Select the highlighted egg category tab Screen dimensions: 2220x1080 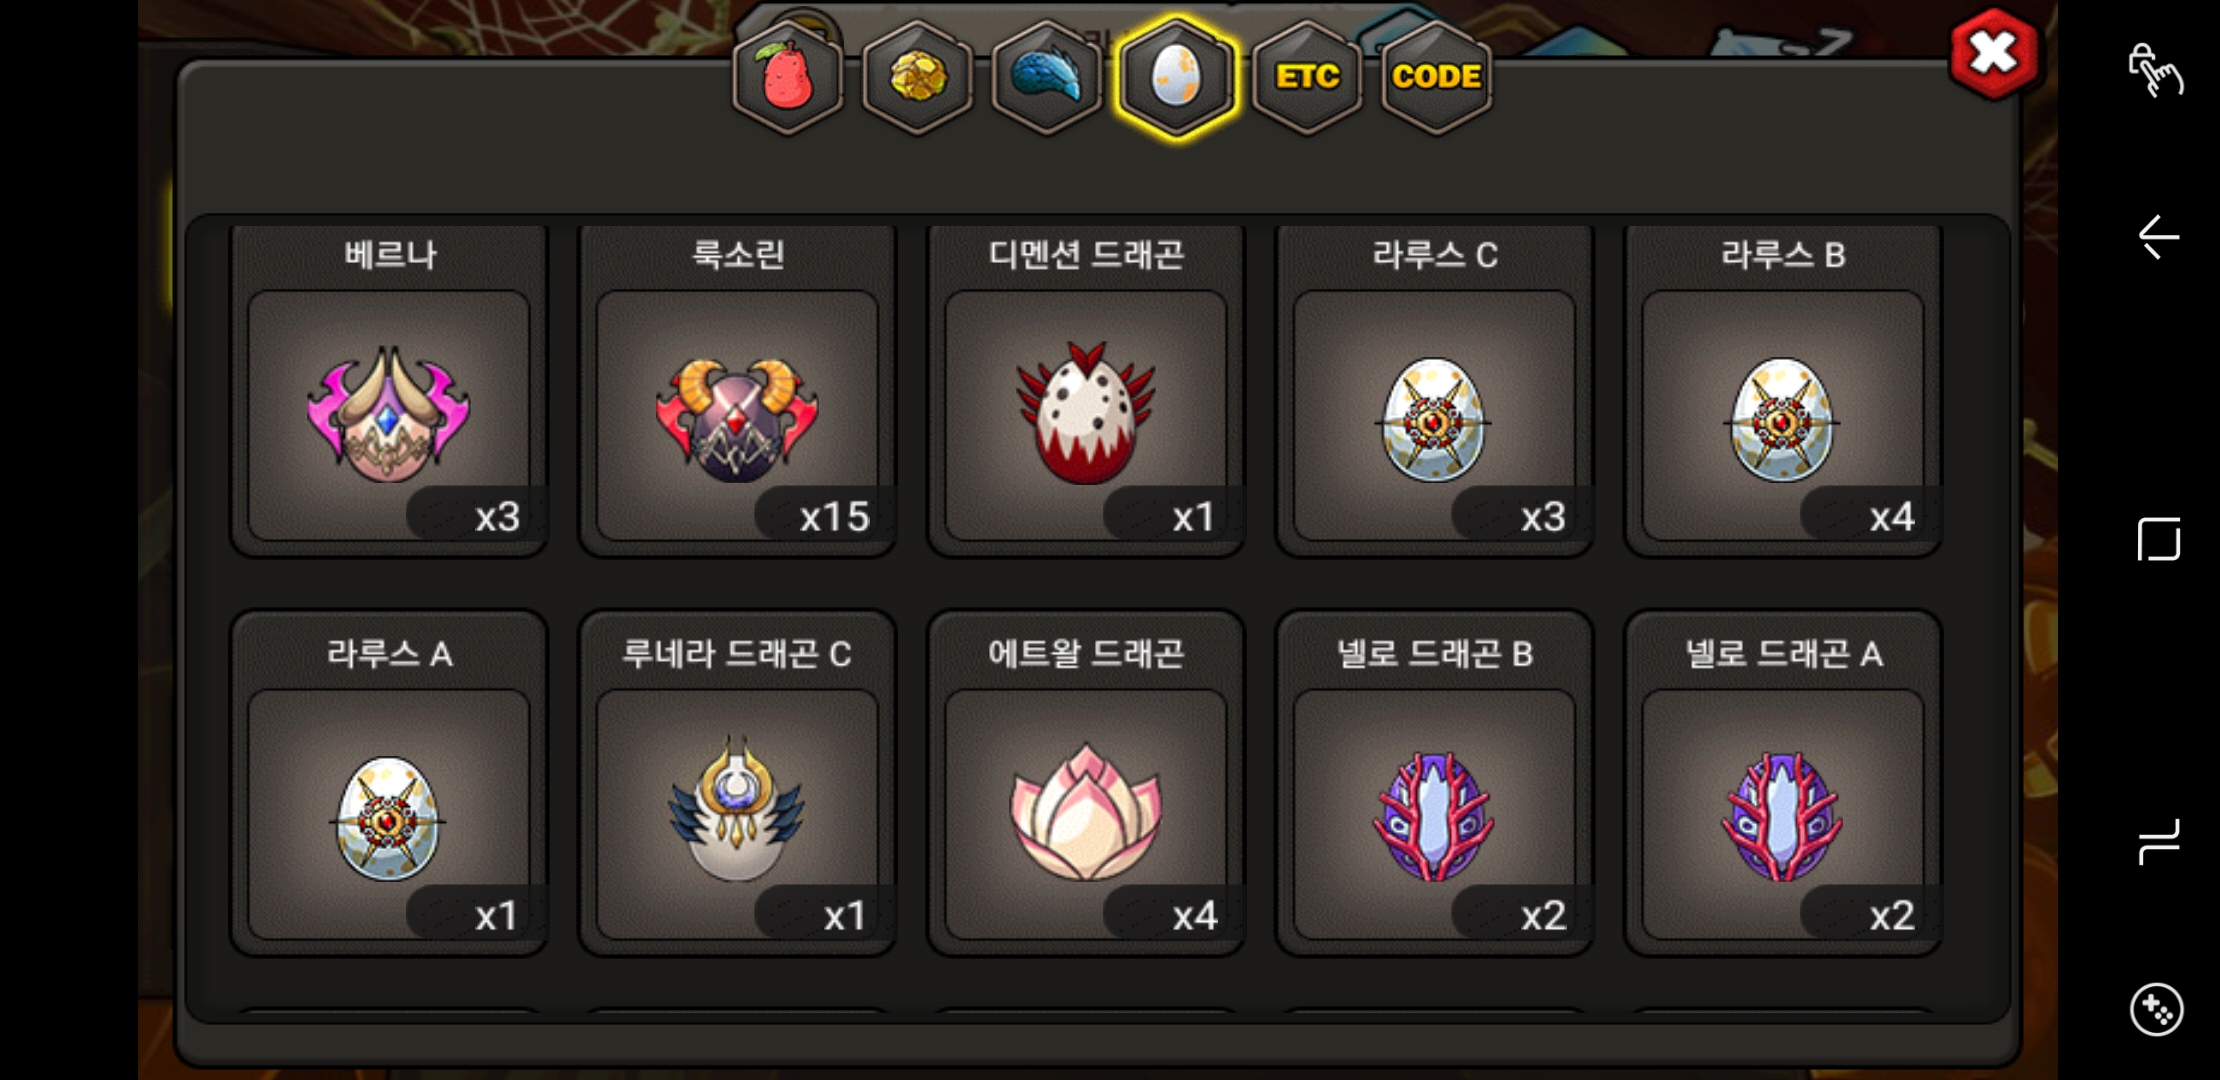1176,77
